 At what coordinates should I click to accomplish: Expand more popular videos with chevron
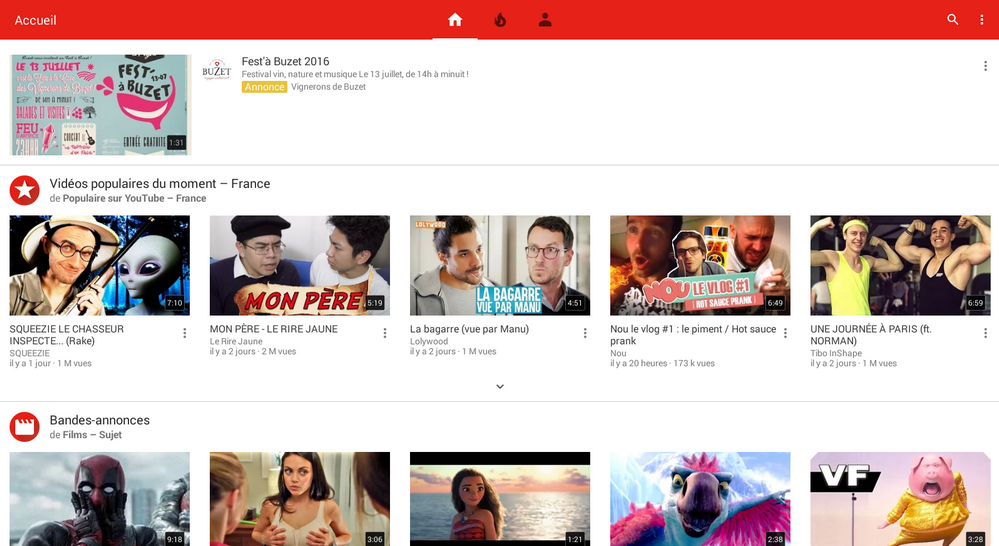(x=500, y=386)
